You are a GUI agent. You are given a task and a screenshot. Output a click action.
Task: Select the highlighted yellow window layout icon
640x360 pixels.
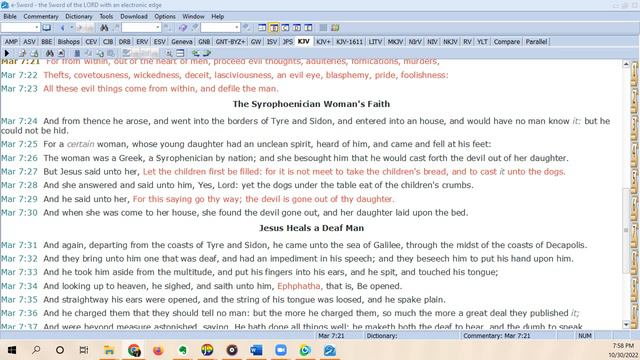[x=274, y=28]
